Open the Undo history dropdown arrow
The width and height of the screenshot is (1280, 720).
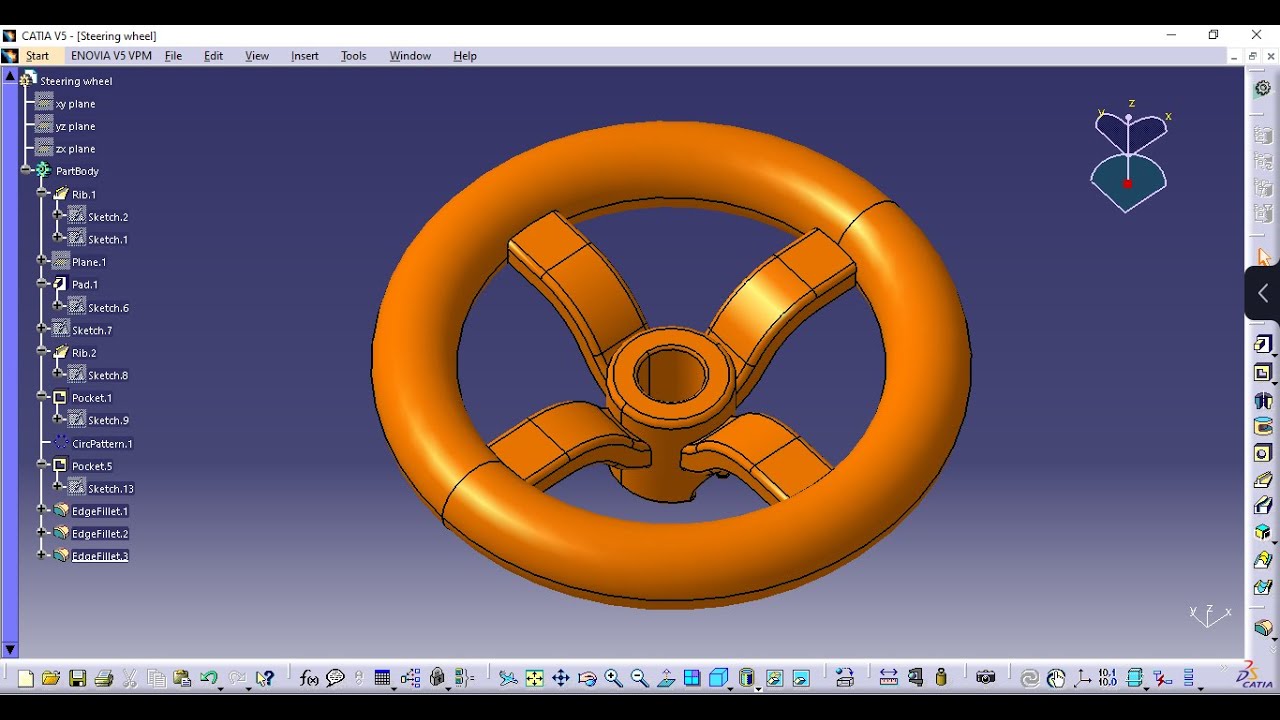(221, 687)
